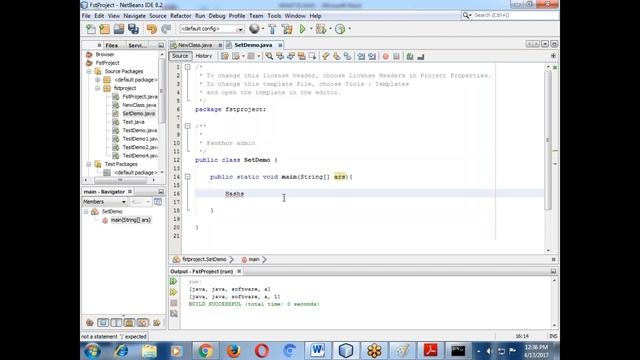Click the New Project toolbar icon
The height and width of the screenshot is (360, 640).
point(104,29)
